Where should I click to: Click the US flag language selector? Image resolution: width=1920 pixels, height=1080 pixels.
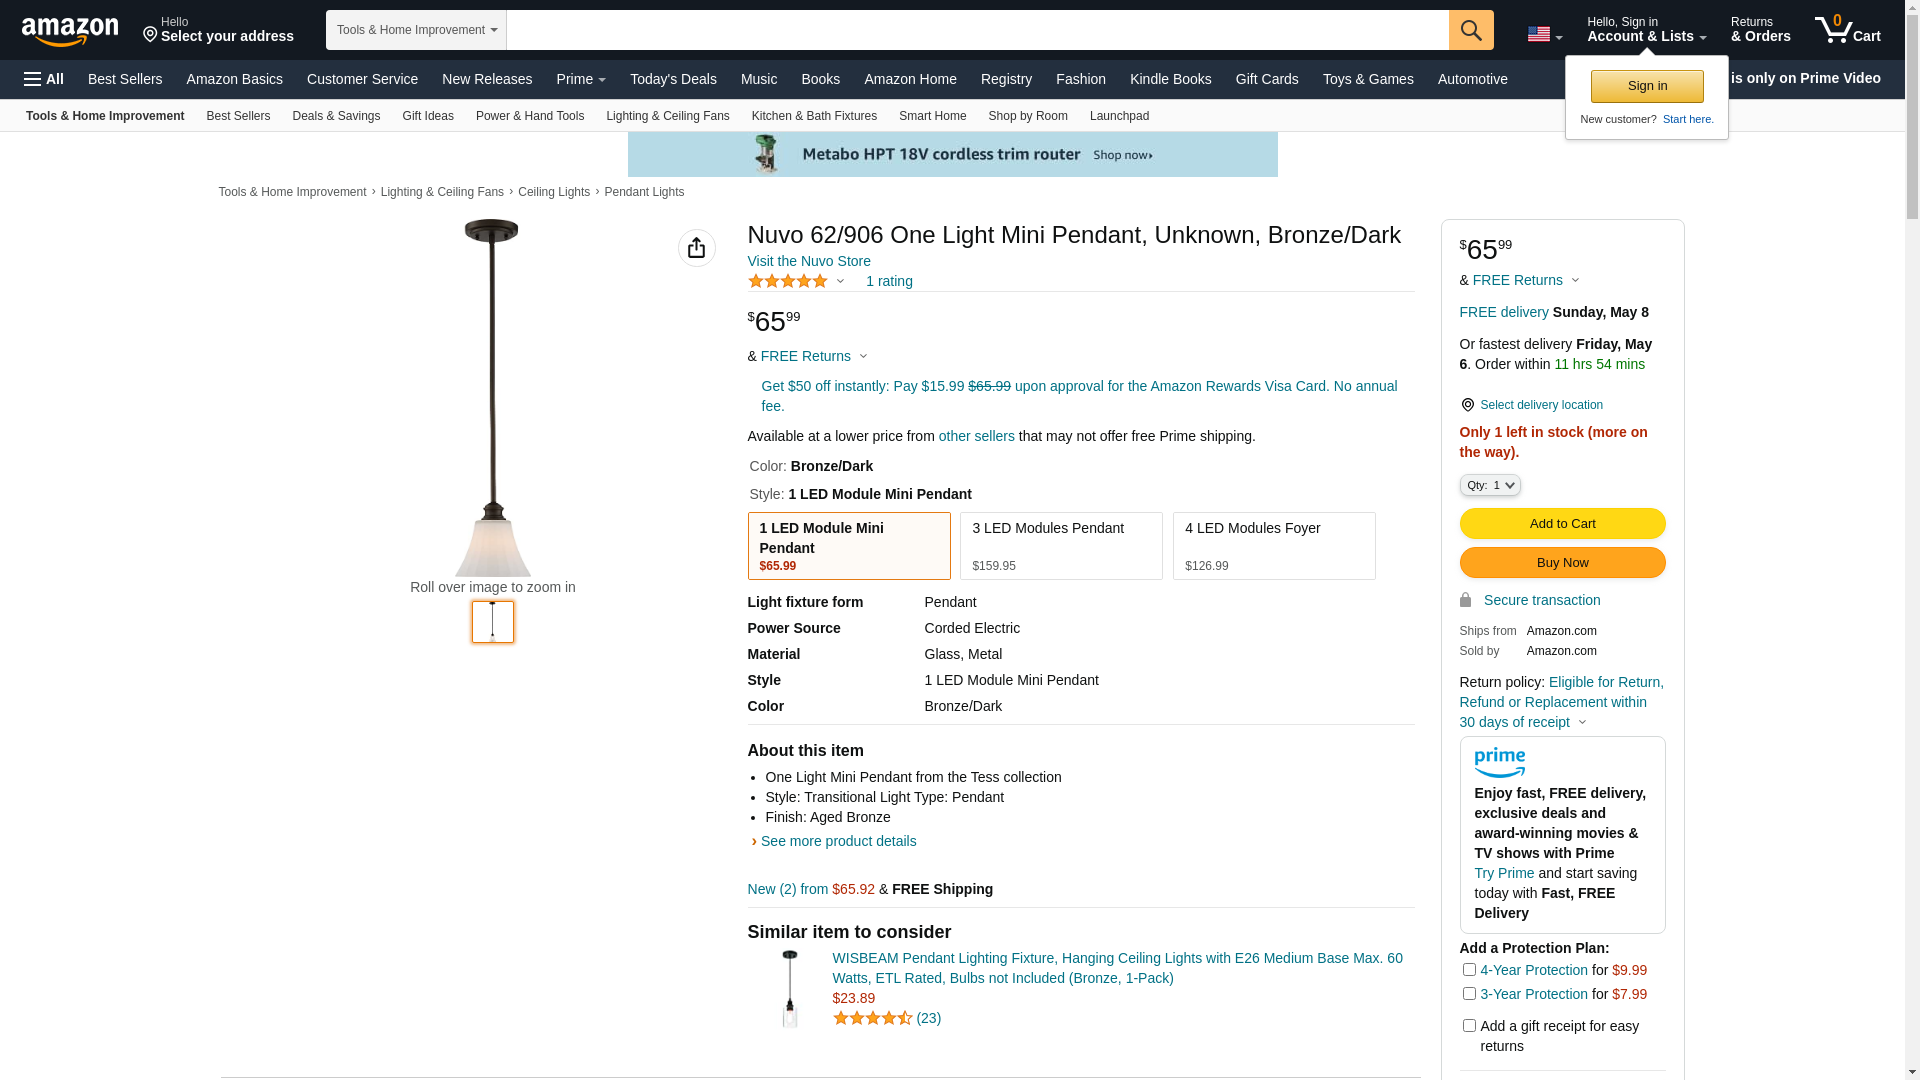(1543, 34)
